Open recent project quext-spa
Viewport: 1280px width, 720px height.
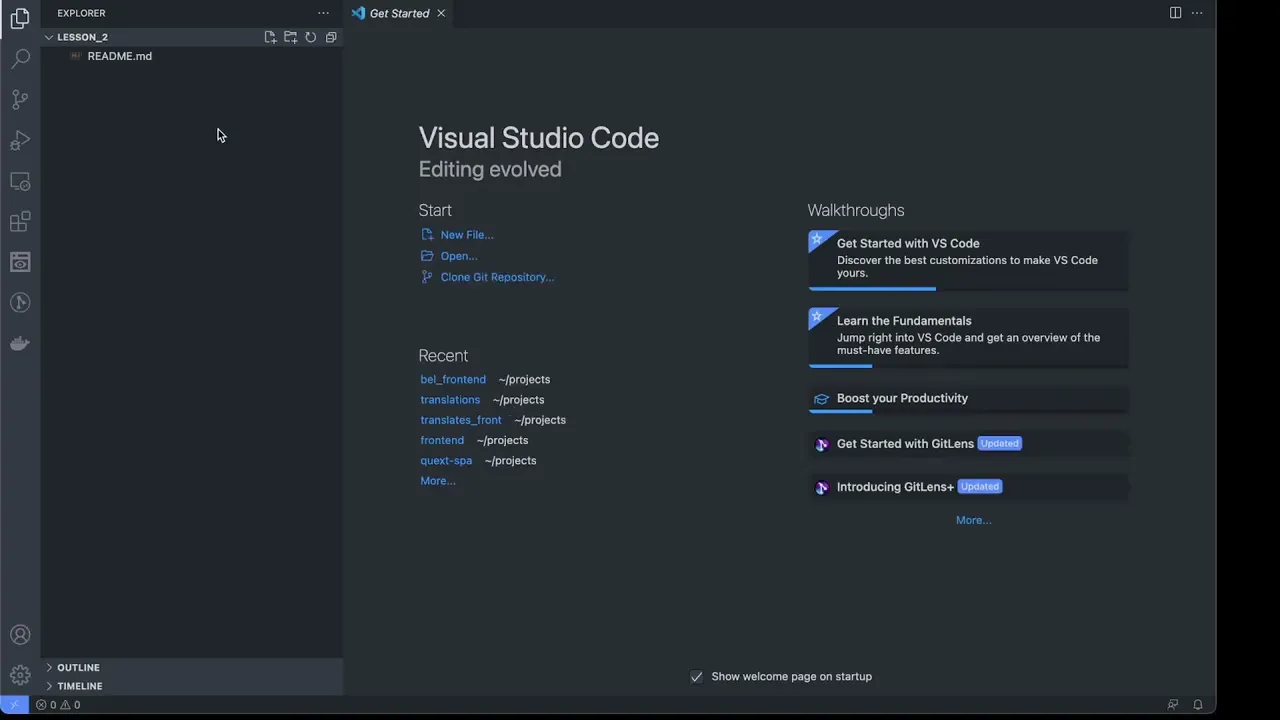446,461
